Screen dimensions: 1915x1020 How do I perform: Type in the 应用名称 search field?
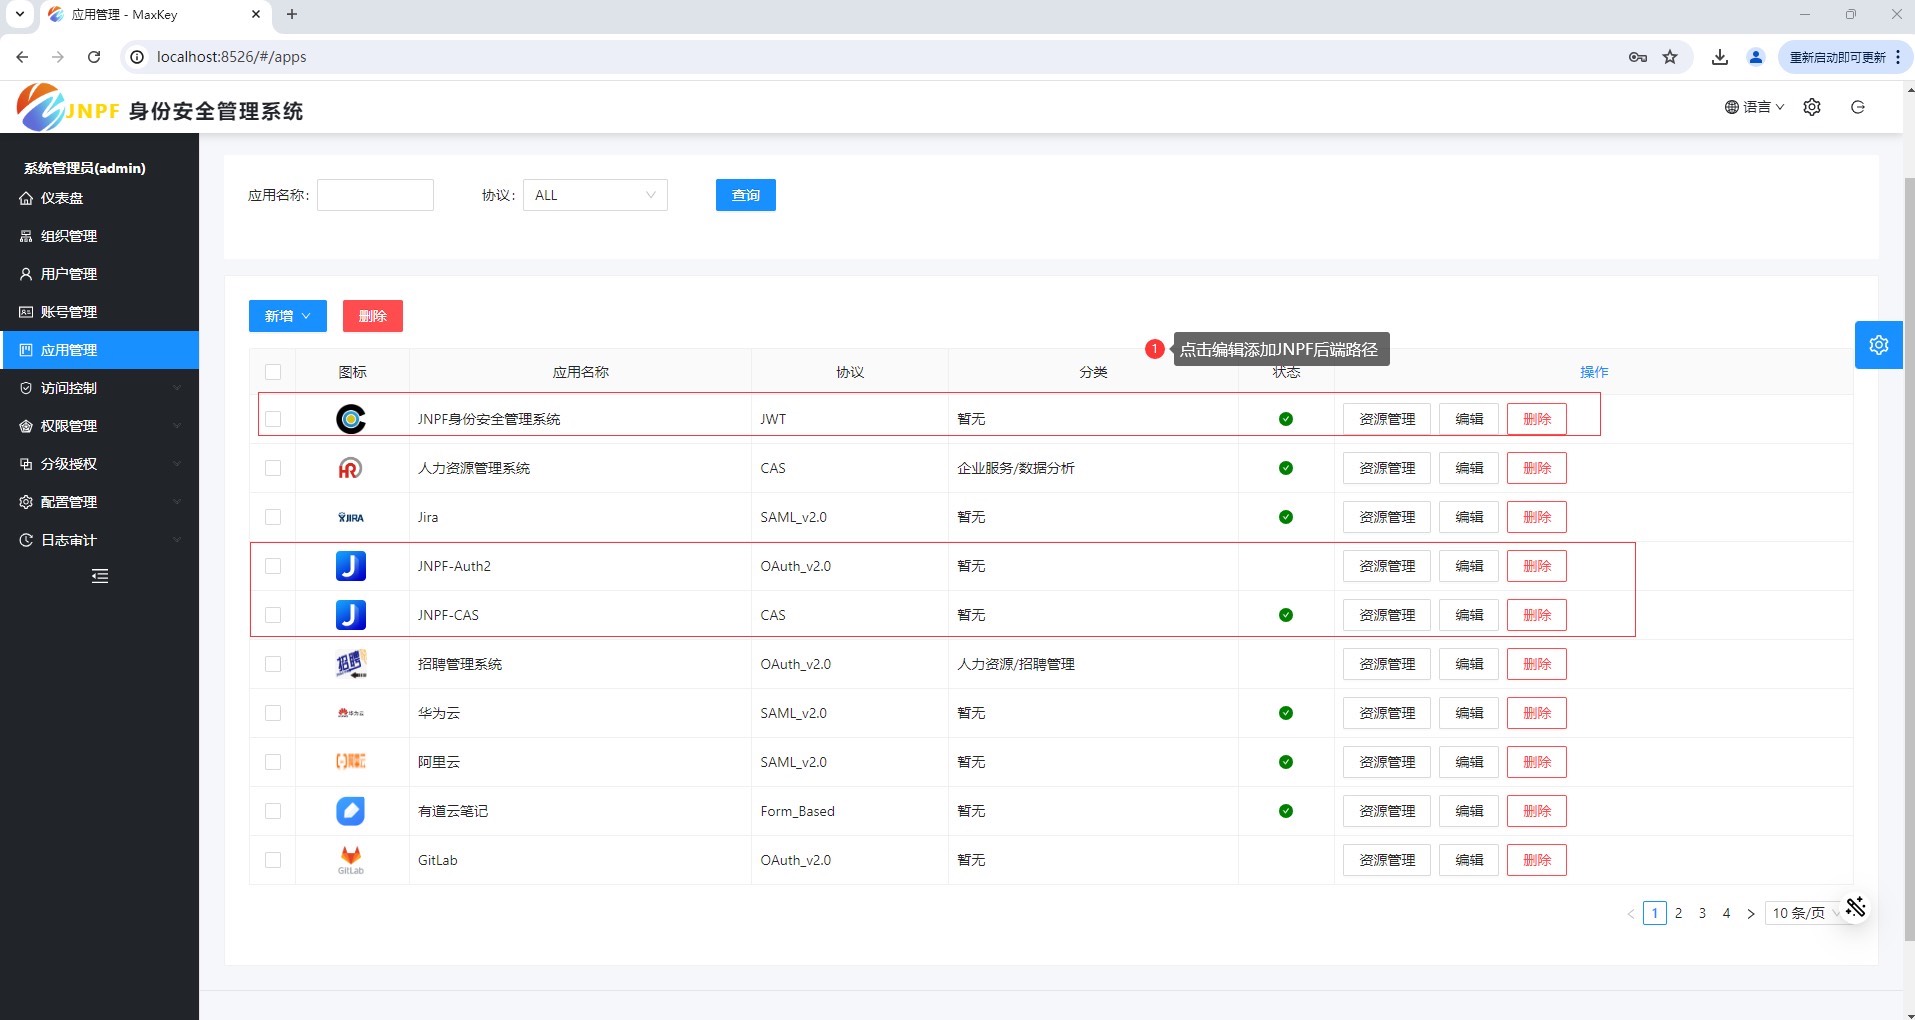coord(375,195)
